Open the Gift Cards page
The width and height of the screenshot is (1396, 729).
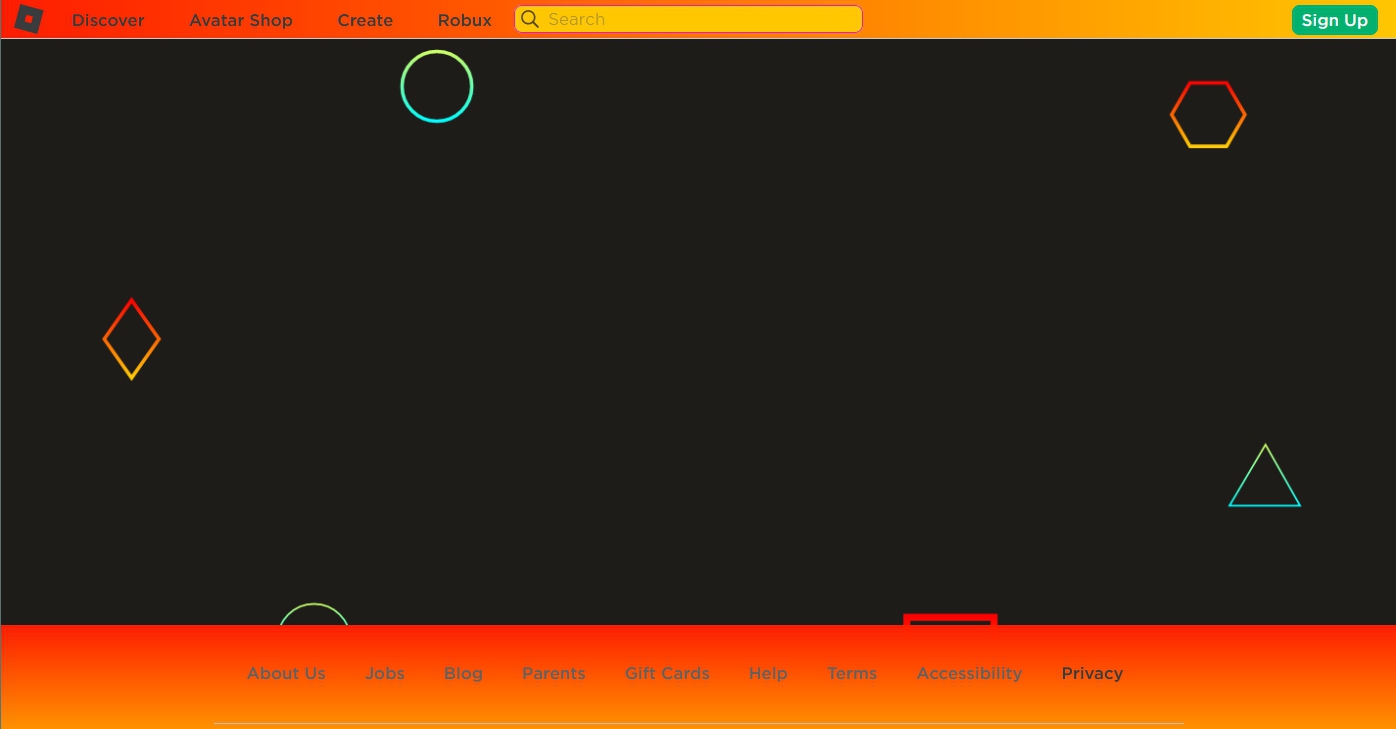(x=667, y=673)
